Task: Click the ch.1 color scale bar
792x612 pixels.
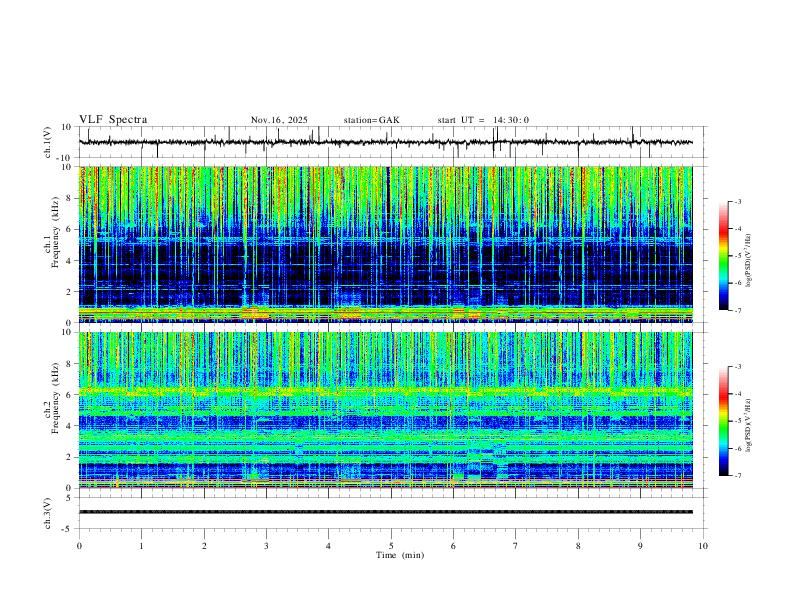Action: 724,256
